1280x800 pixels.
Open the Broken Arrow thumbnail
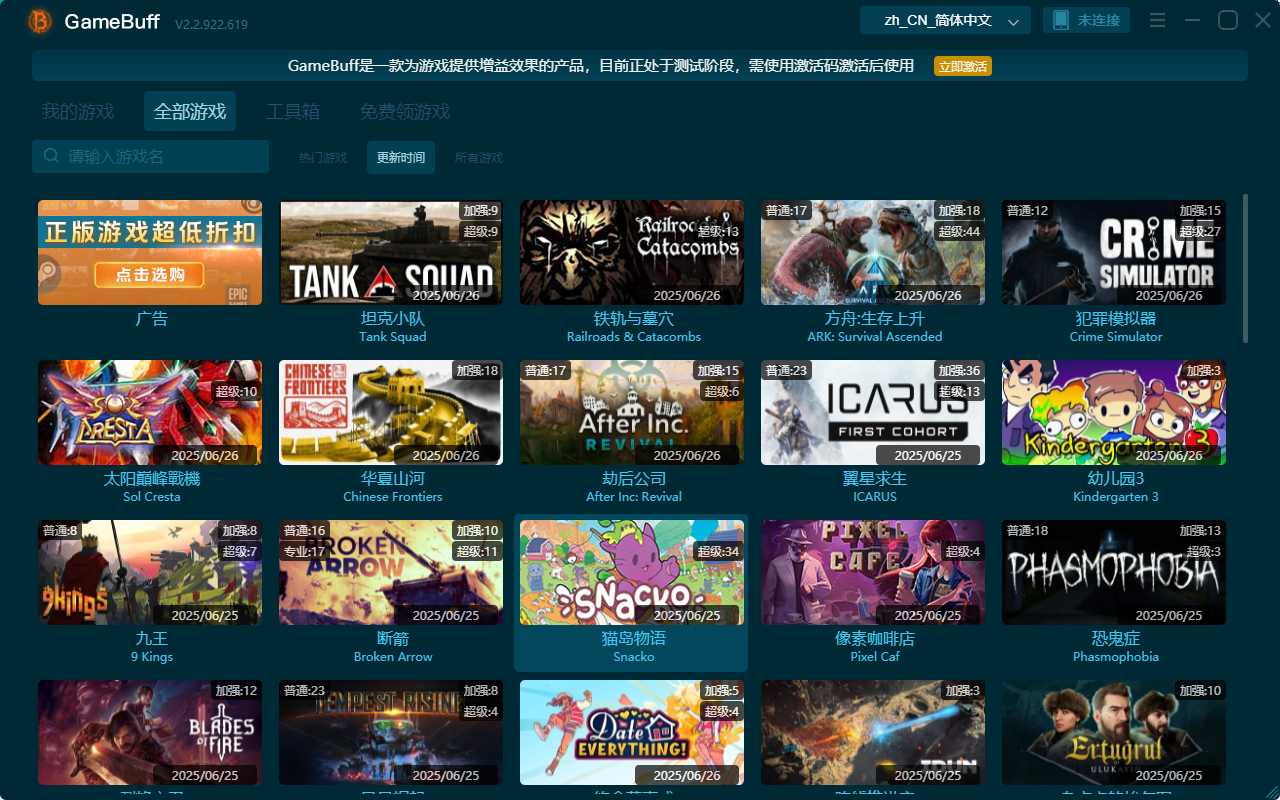tap(391, 572)
